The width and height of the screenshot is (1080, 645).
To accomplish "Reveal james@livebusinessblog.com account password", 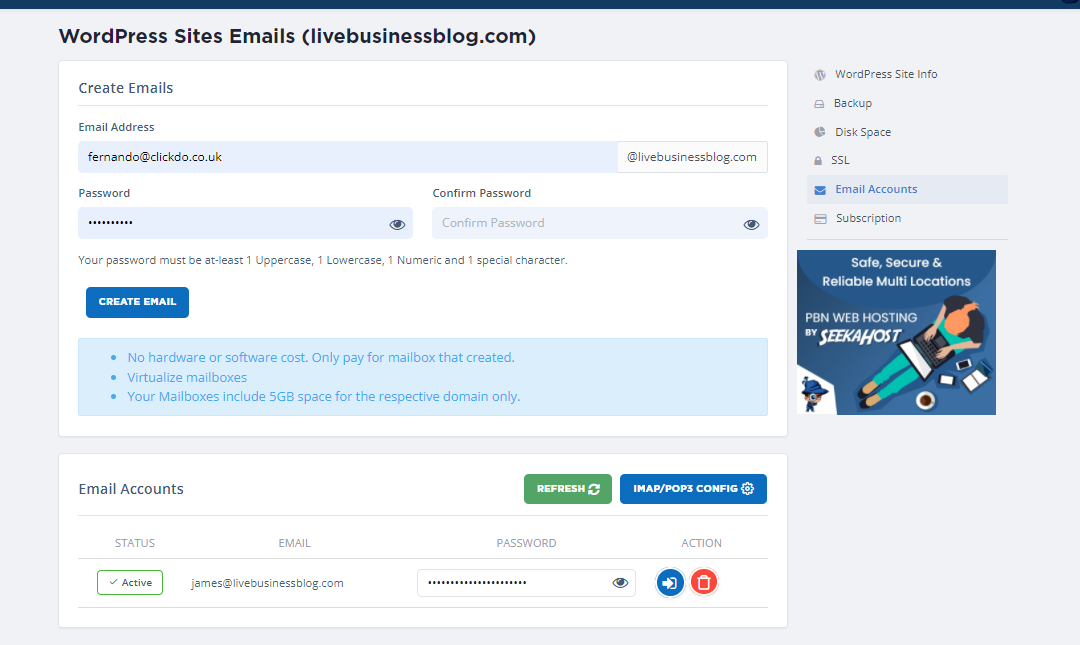I will click(x=620, y=582).
